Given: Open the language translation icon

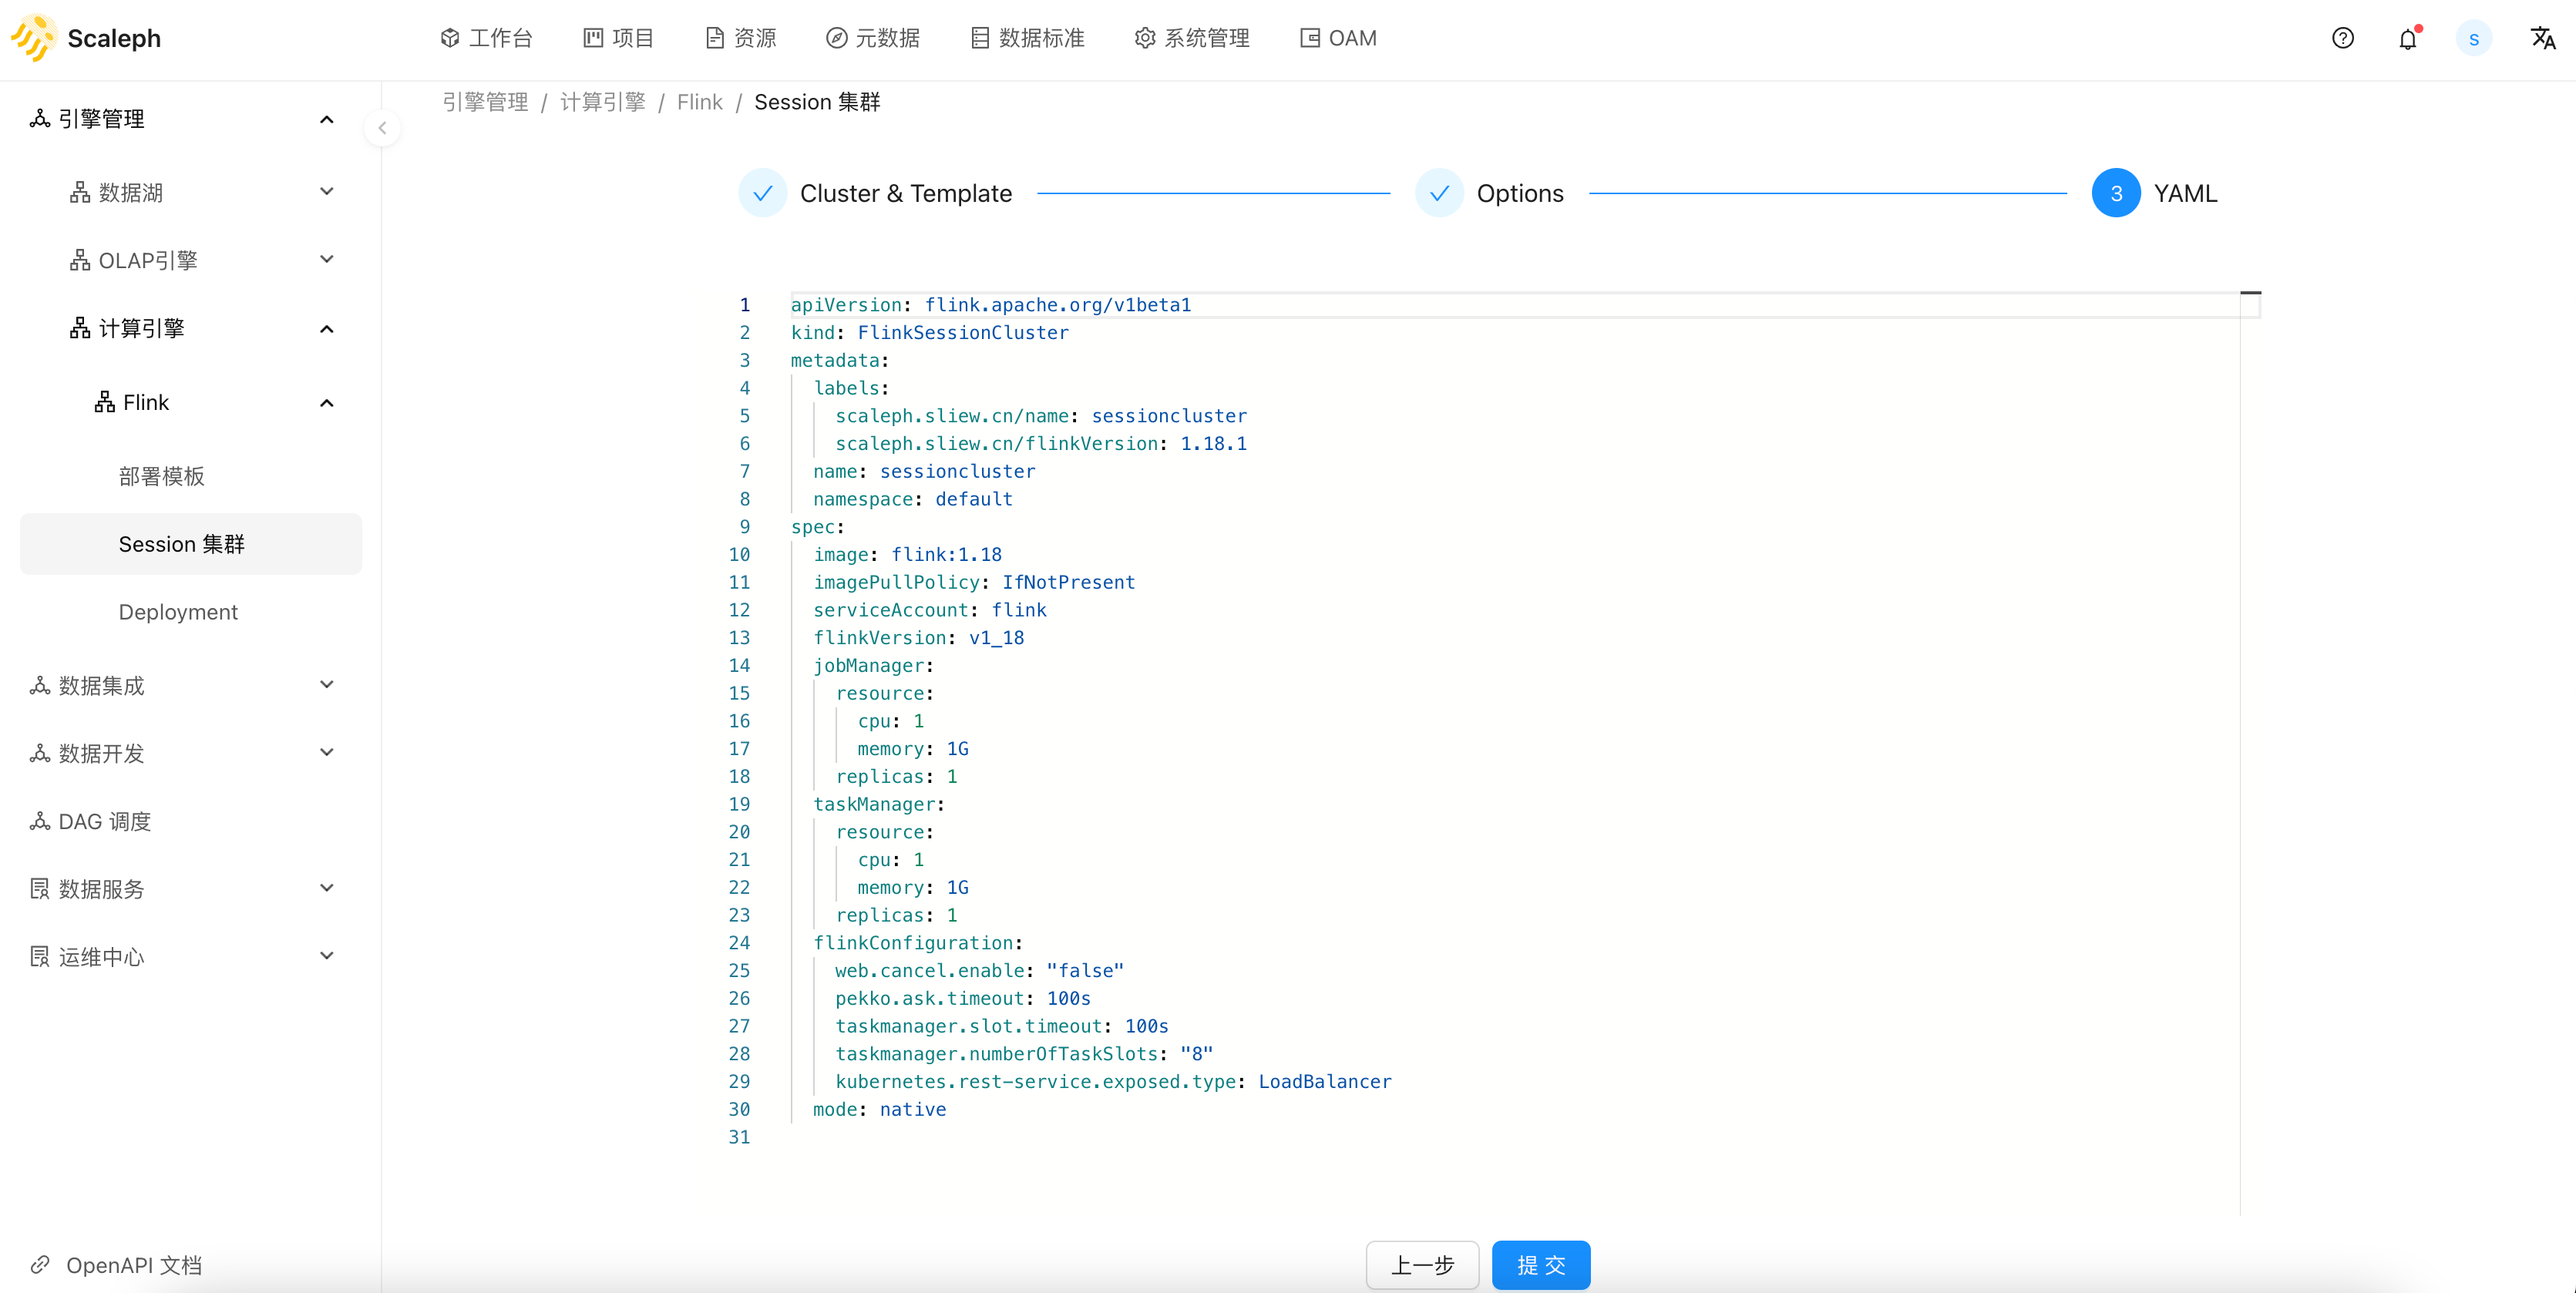Looking at the screenshot, I should 2543,38.
